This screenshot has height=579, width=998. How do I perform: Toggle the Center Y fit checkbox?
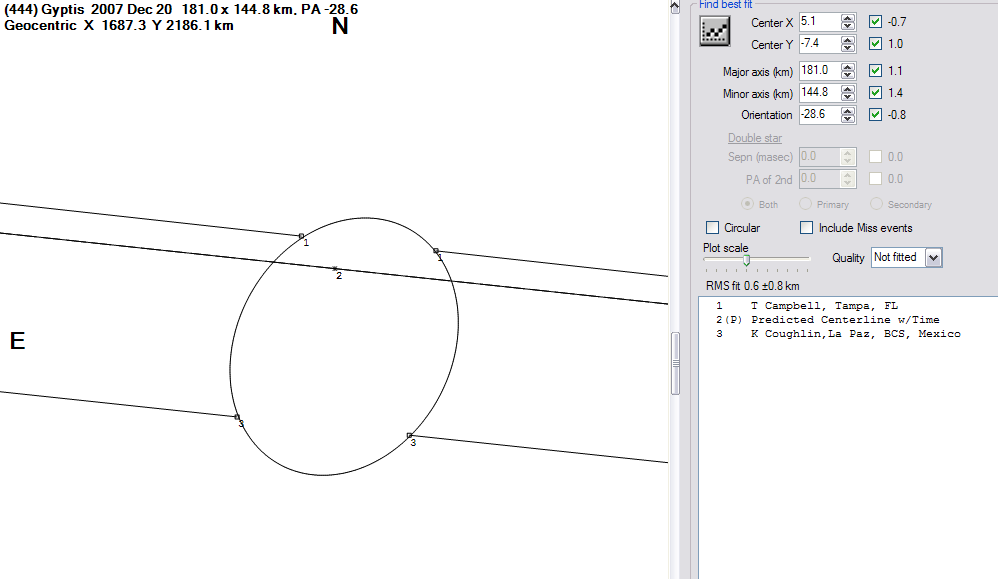875,44
